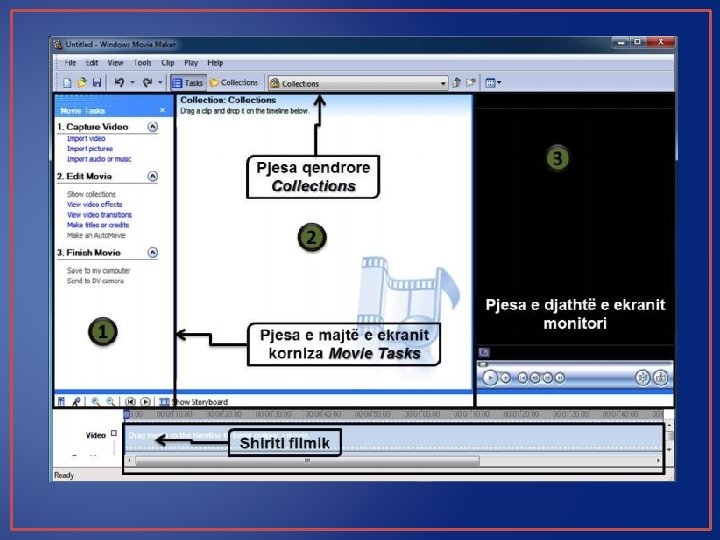The image size is (720, 540).
Task: Click the timeline ruler at 00:01:00.00
Action: pos(422,414)
